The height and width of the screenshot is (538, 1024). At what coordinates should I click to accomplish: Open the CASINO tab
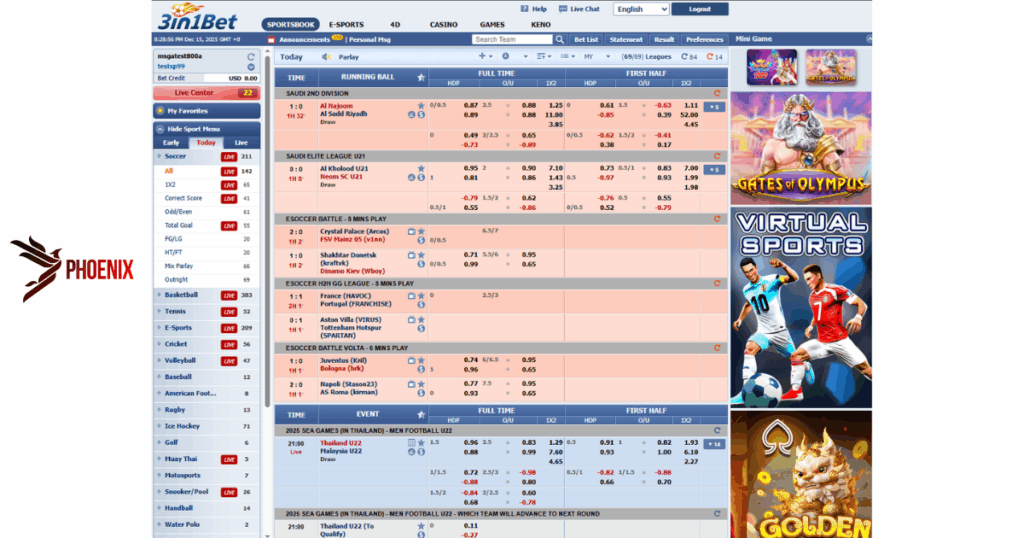[x=443, y=25]
